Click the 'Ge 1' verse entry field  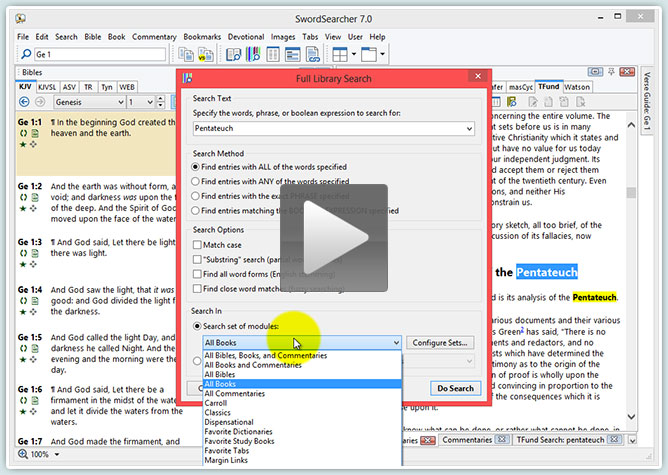coord(100,55)
